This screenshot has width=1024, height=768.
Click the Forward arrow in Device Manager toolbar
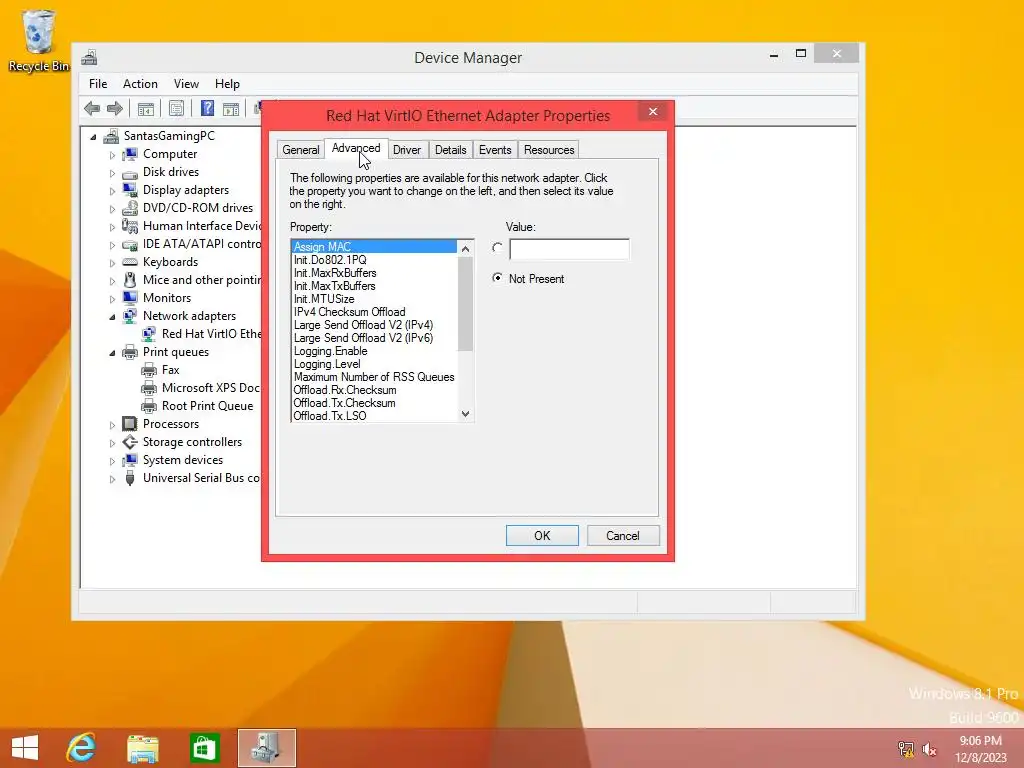pos(114,108)
